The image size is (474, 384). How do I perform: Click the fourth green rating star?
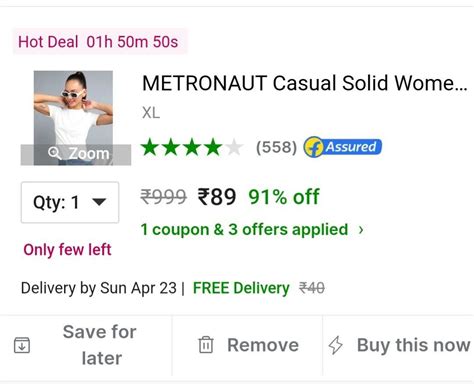click(x=213, y=147)
